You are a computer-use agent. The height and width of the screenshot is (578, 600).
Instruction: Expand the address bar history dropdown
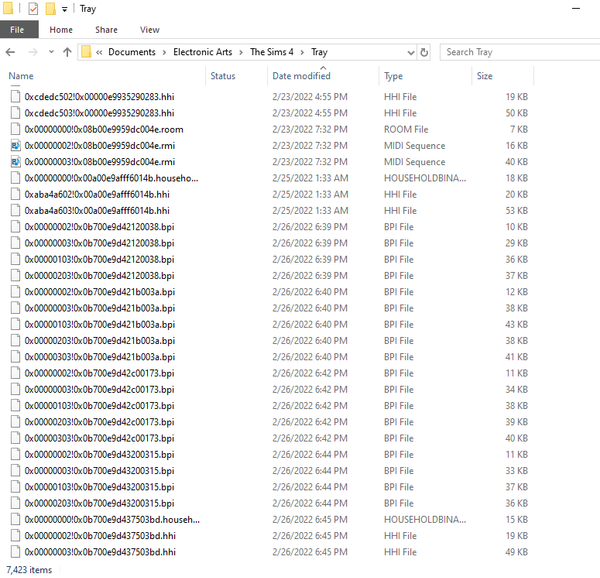click(x=411, y=52)
